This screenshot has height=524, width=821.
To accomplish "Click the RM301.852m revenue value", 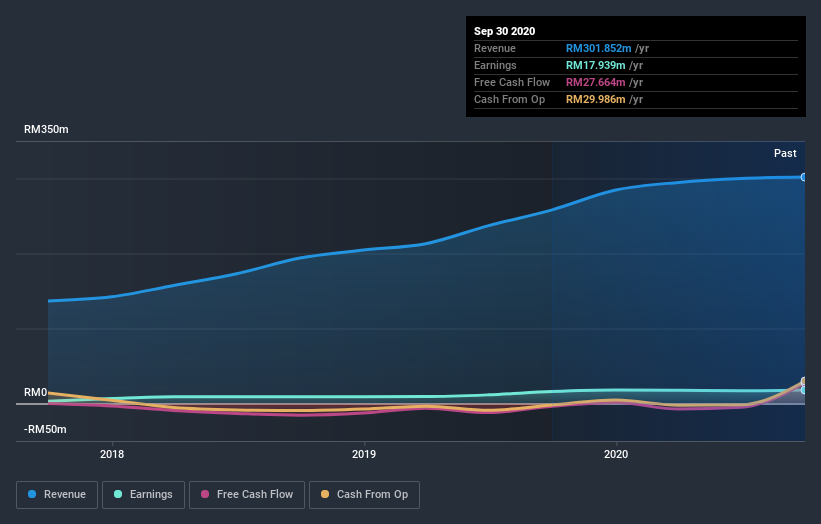I will [598, 48].
